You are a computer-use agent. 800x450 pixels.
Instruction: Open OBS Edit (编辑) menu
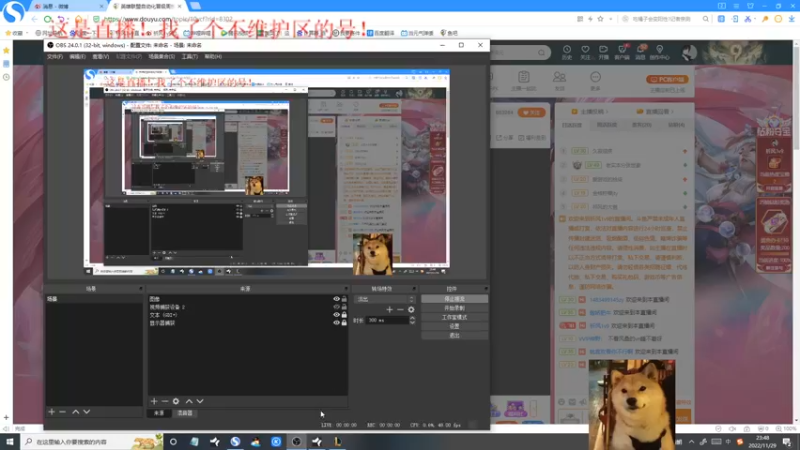pyautogui.click(x=77, y=57)
